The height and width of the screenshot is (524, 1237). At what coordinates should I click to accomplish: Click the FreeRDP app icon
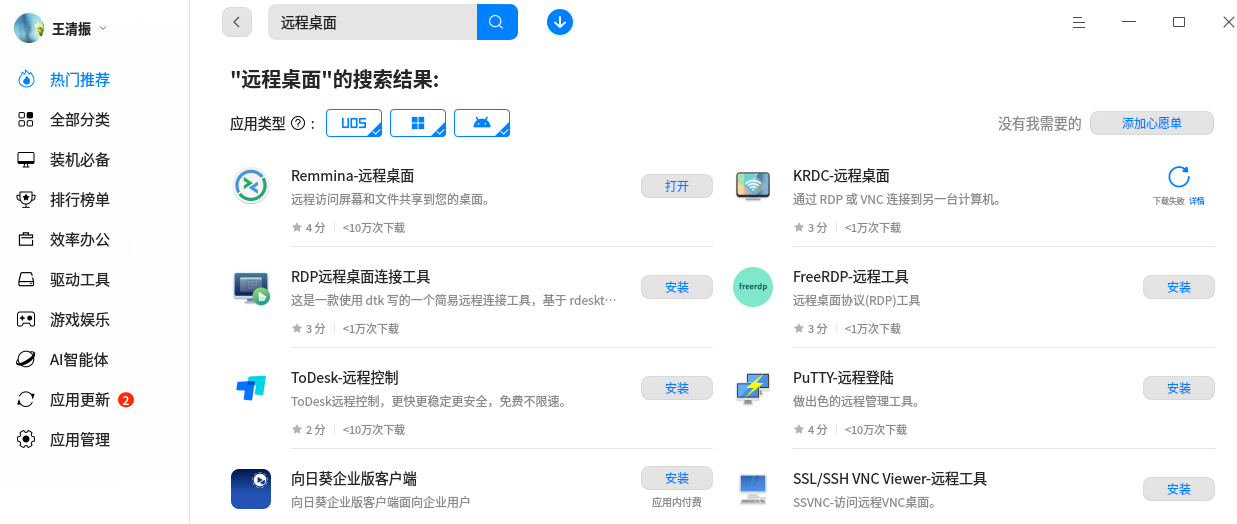(x=752, y=287)
